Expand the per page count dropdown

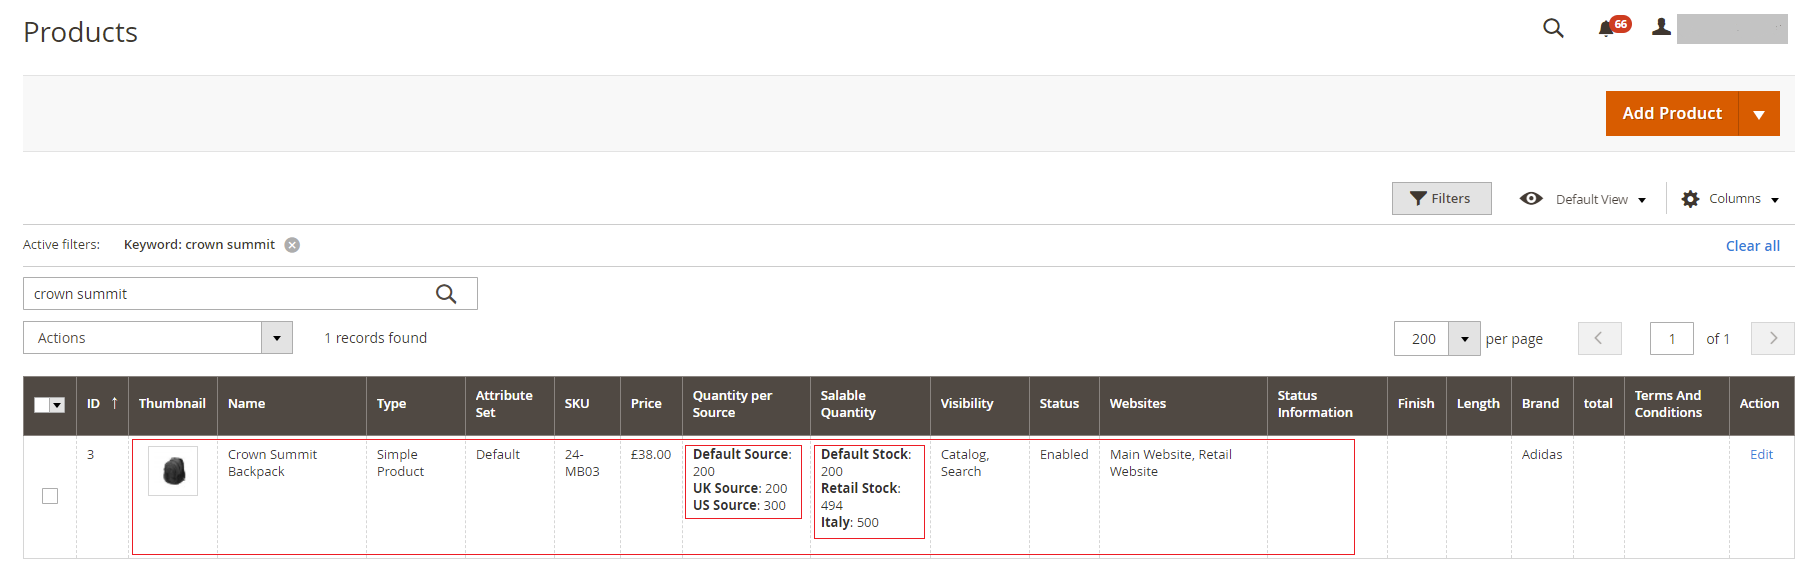click(1464, 339)
